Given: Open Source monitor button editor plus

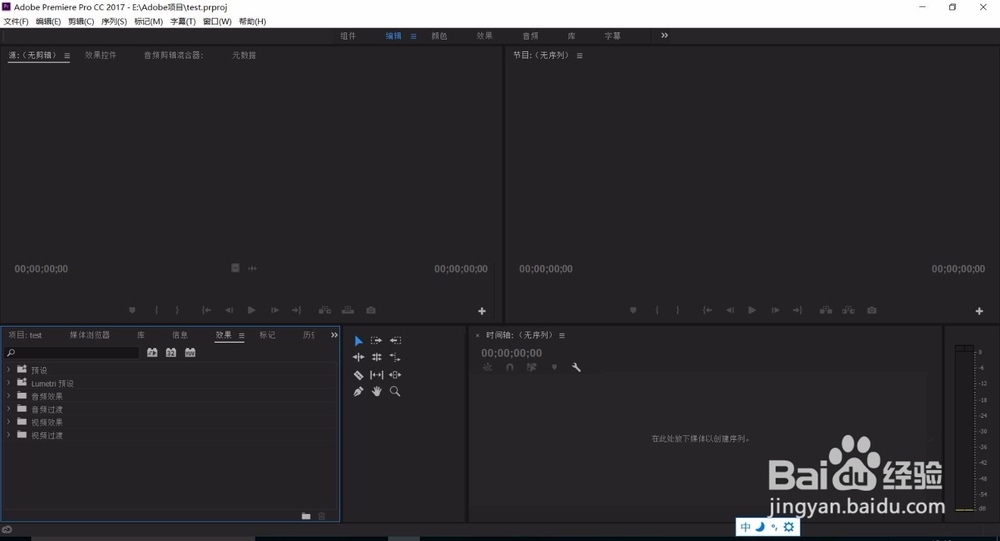Looking at the screenshot, I should pyautogui.click(x=482, y=311).
